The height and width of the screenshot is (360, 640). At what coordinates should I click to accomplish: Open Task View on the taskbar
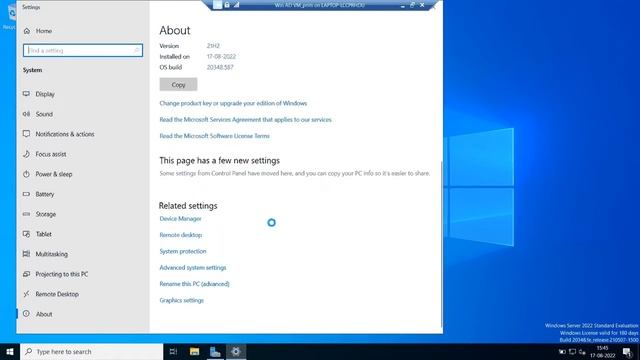173,351
